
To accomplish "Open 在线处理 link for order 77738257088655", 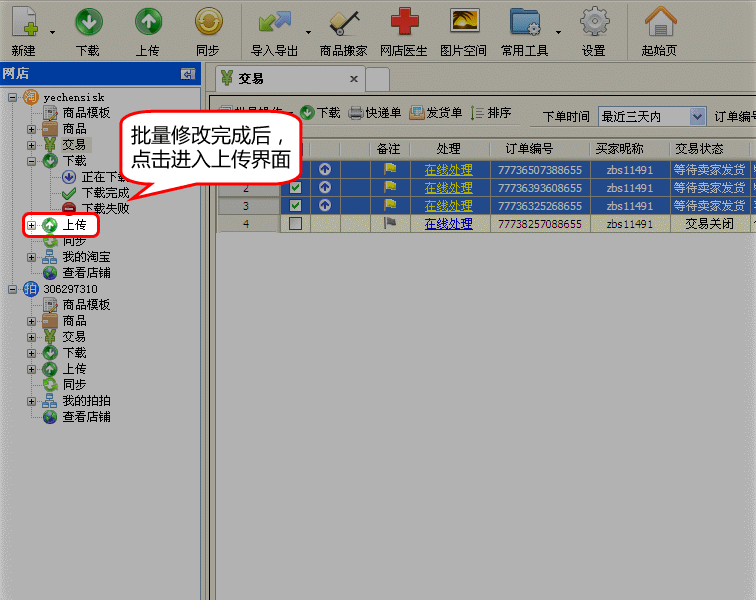I will (448, 224).
